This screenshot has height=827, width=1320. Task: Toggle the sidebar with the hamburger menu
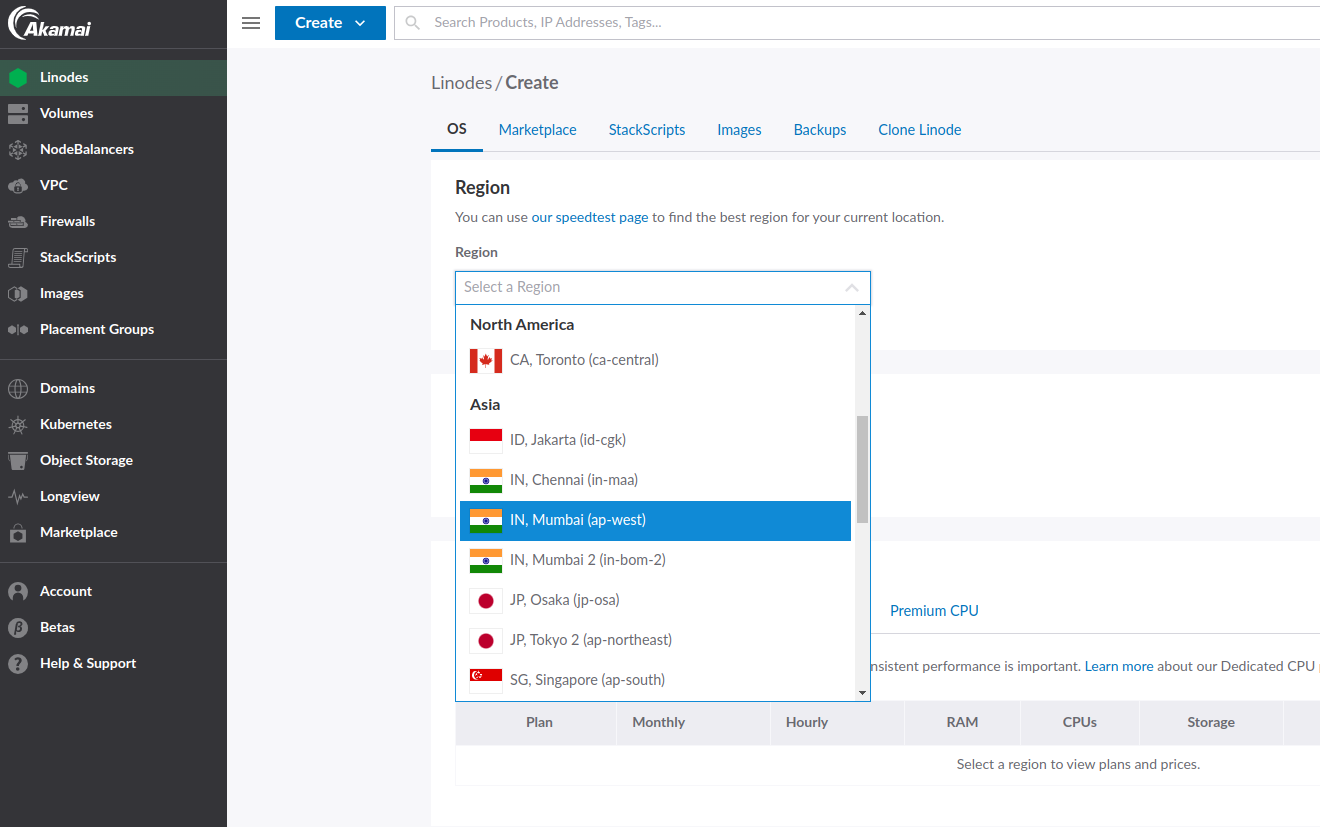pyautogui.click(x=250, y=22)
